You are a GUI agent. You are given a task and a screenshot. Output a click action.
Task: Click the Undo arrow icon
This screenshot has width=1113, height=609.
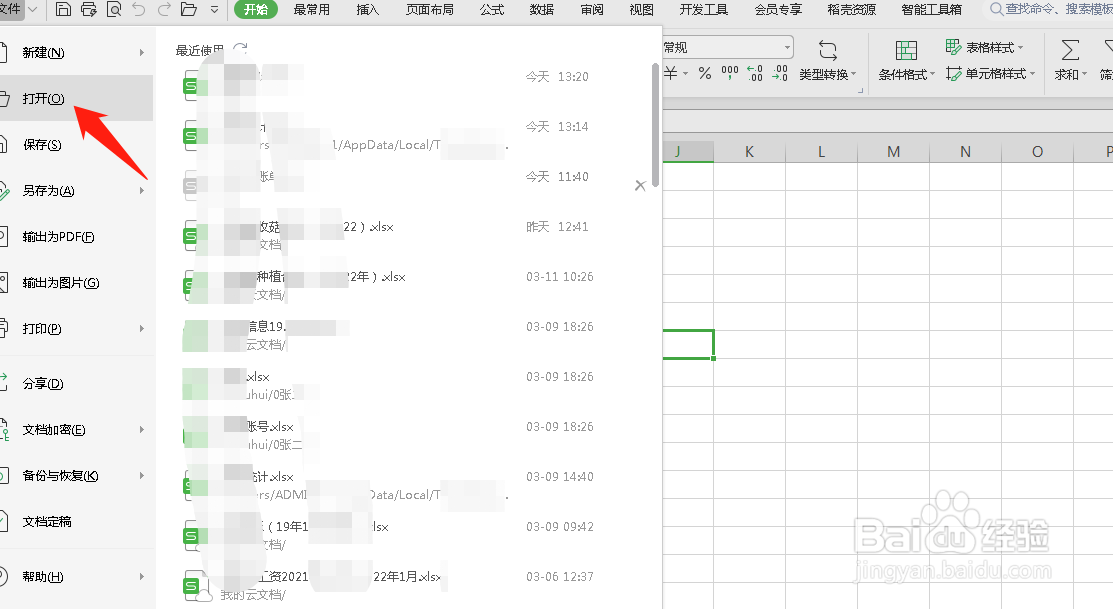pyautogui.click(x=141, y=9)
